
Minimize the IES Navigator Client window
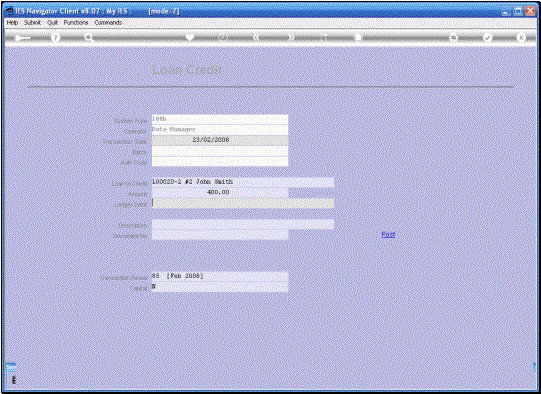[x=506, y=11]
